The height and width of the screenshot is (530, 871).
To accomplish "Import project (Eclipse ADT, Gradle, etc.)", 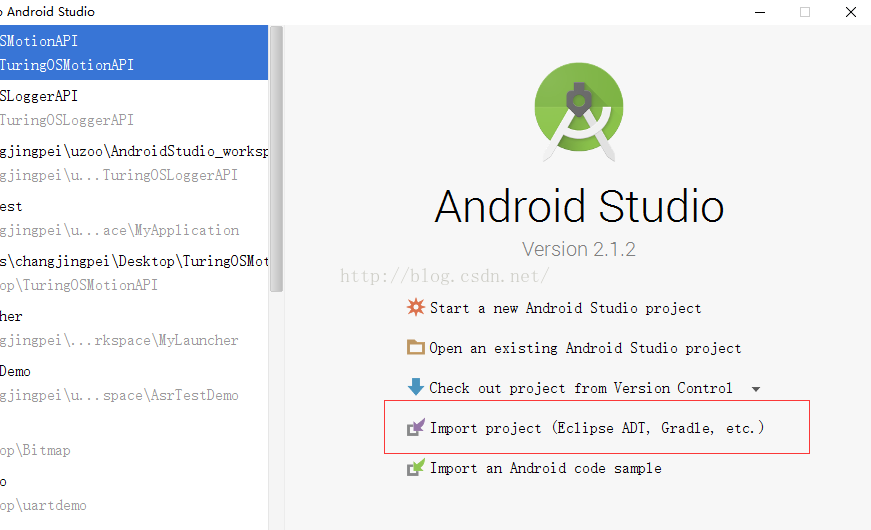I will (x=597, y=428).
